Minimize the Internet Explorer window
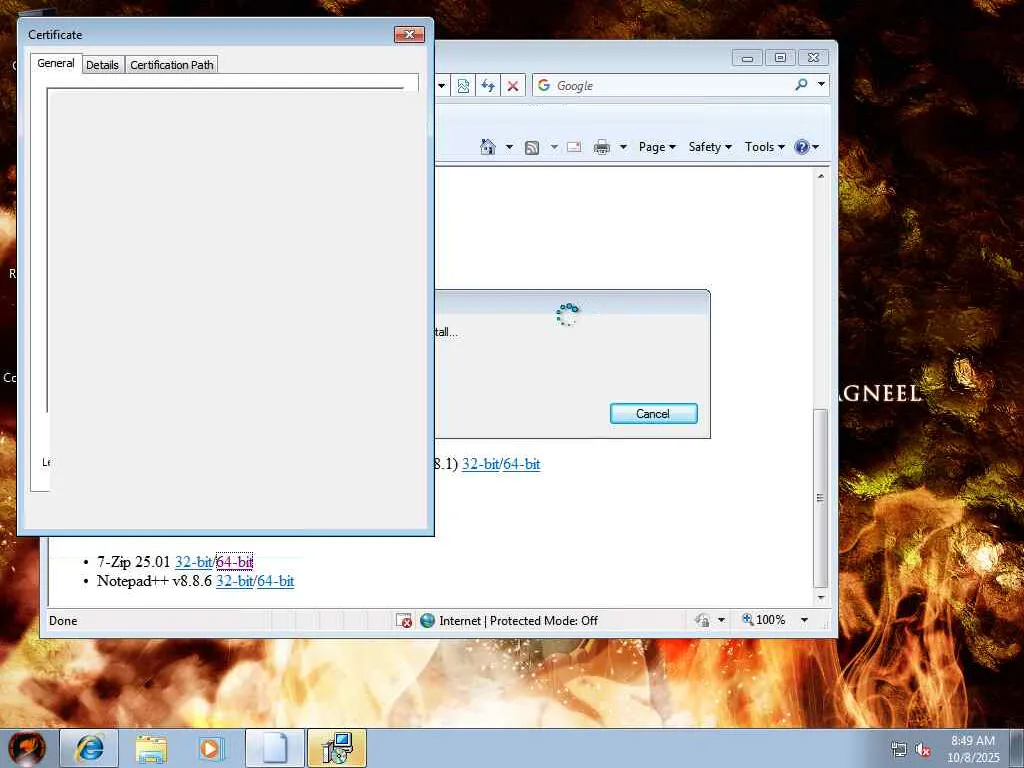 (748, 58)
